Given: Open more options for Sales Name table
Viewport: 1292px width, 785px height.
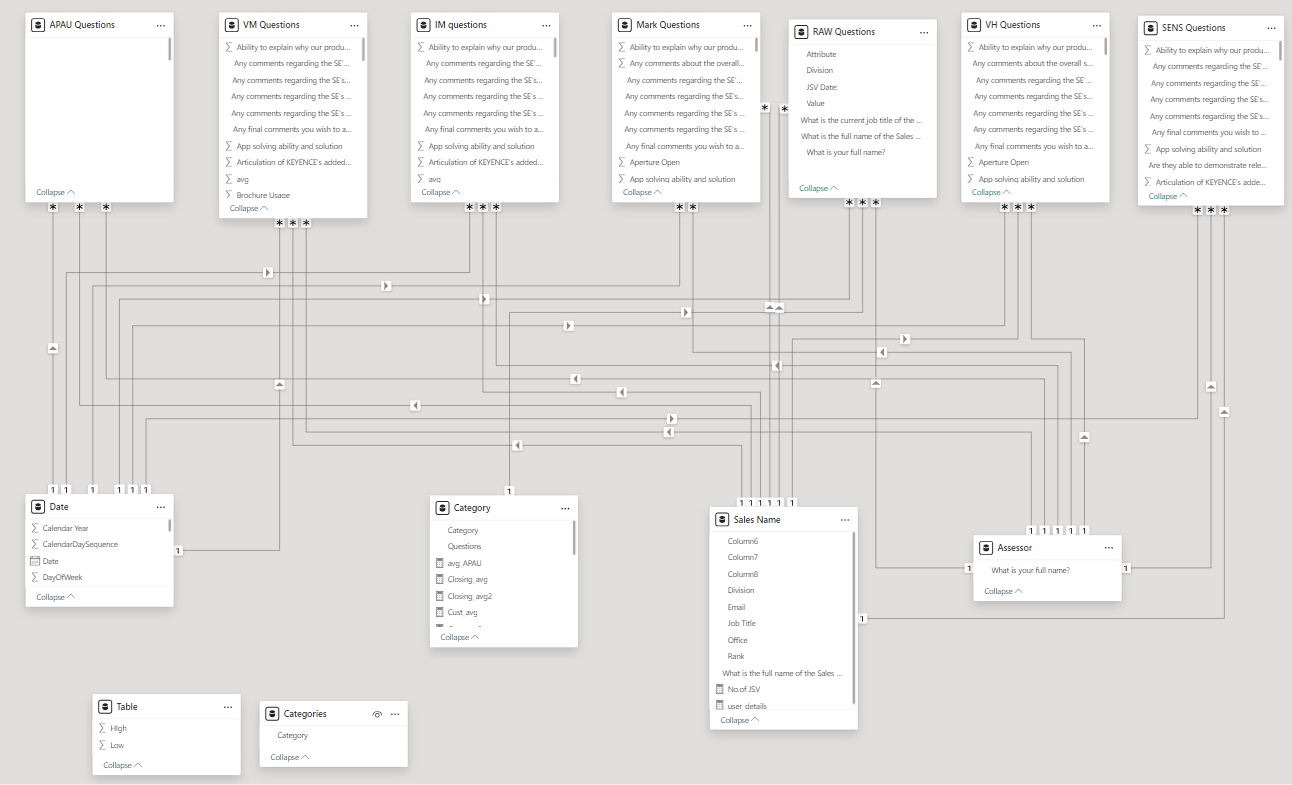Looking at the screenshot, I should [x=845, y=520].
